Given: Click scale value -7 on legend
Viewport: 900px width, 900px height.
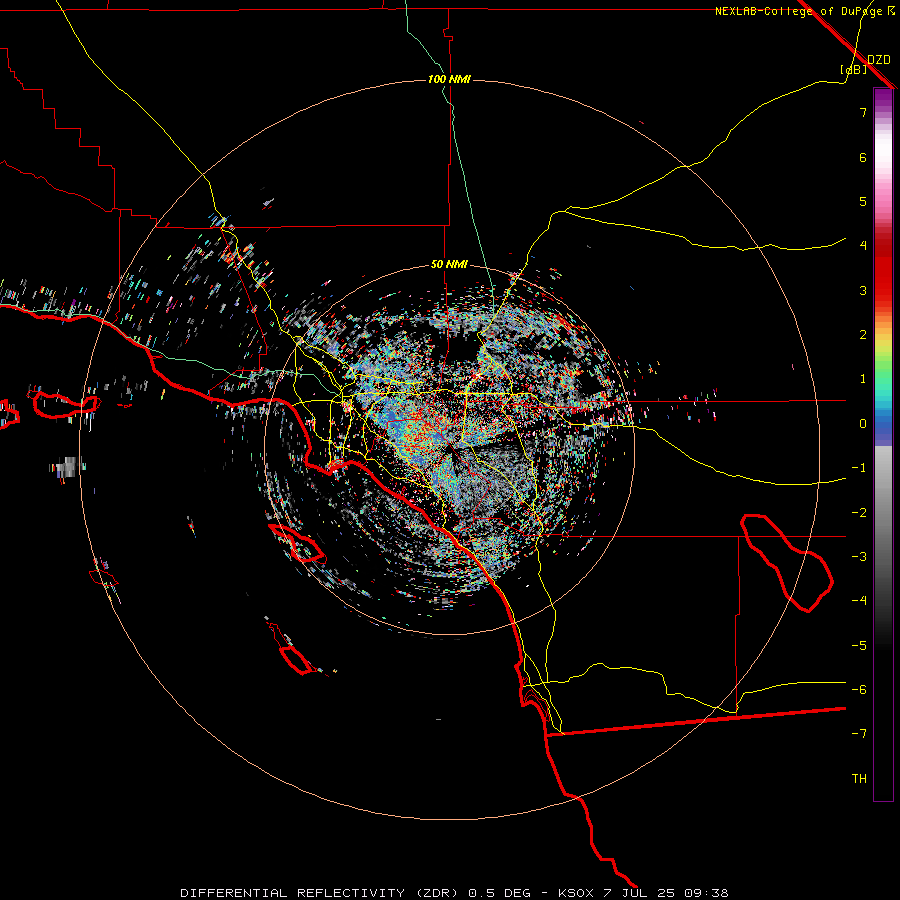Looking at the screenshot, I should [x=859, y=734].
